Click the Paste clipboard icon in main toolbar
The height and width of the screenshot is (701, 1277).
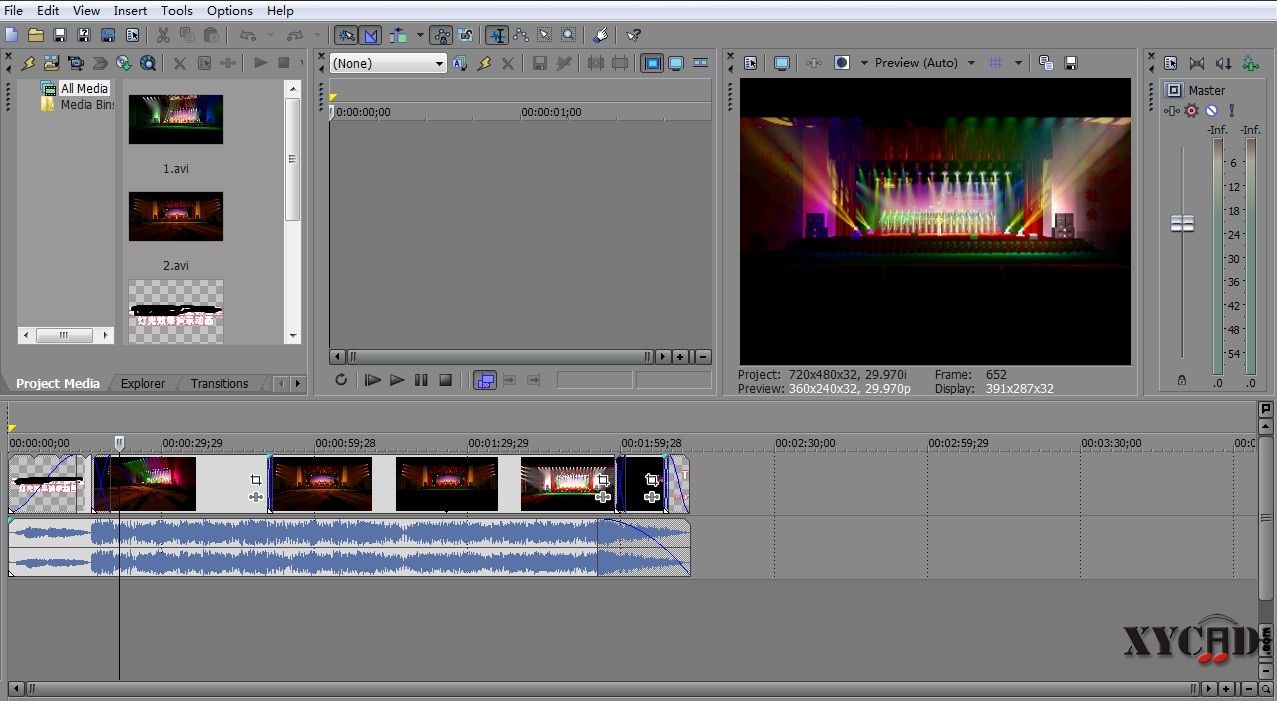pyautogui.click(x=211, y=35)
